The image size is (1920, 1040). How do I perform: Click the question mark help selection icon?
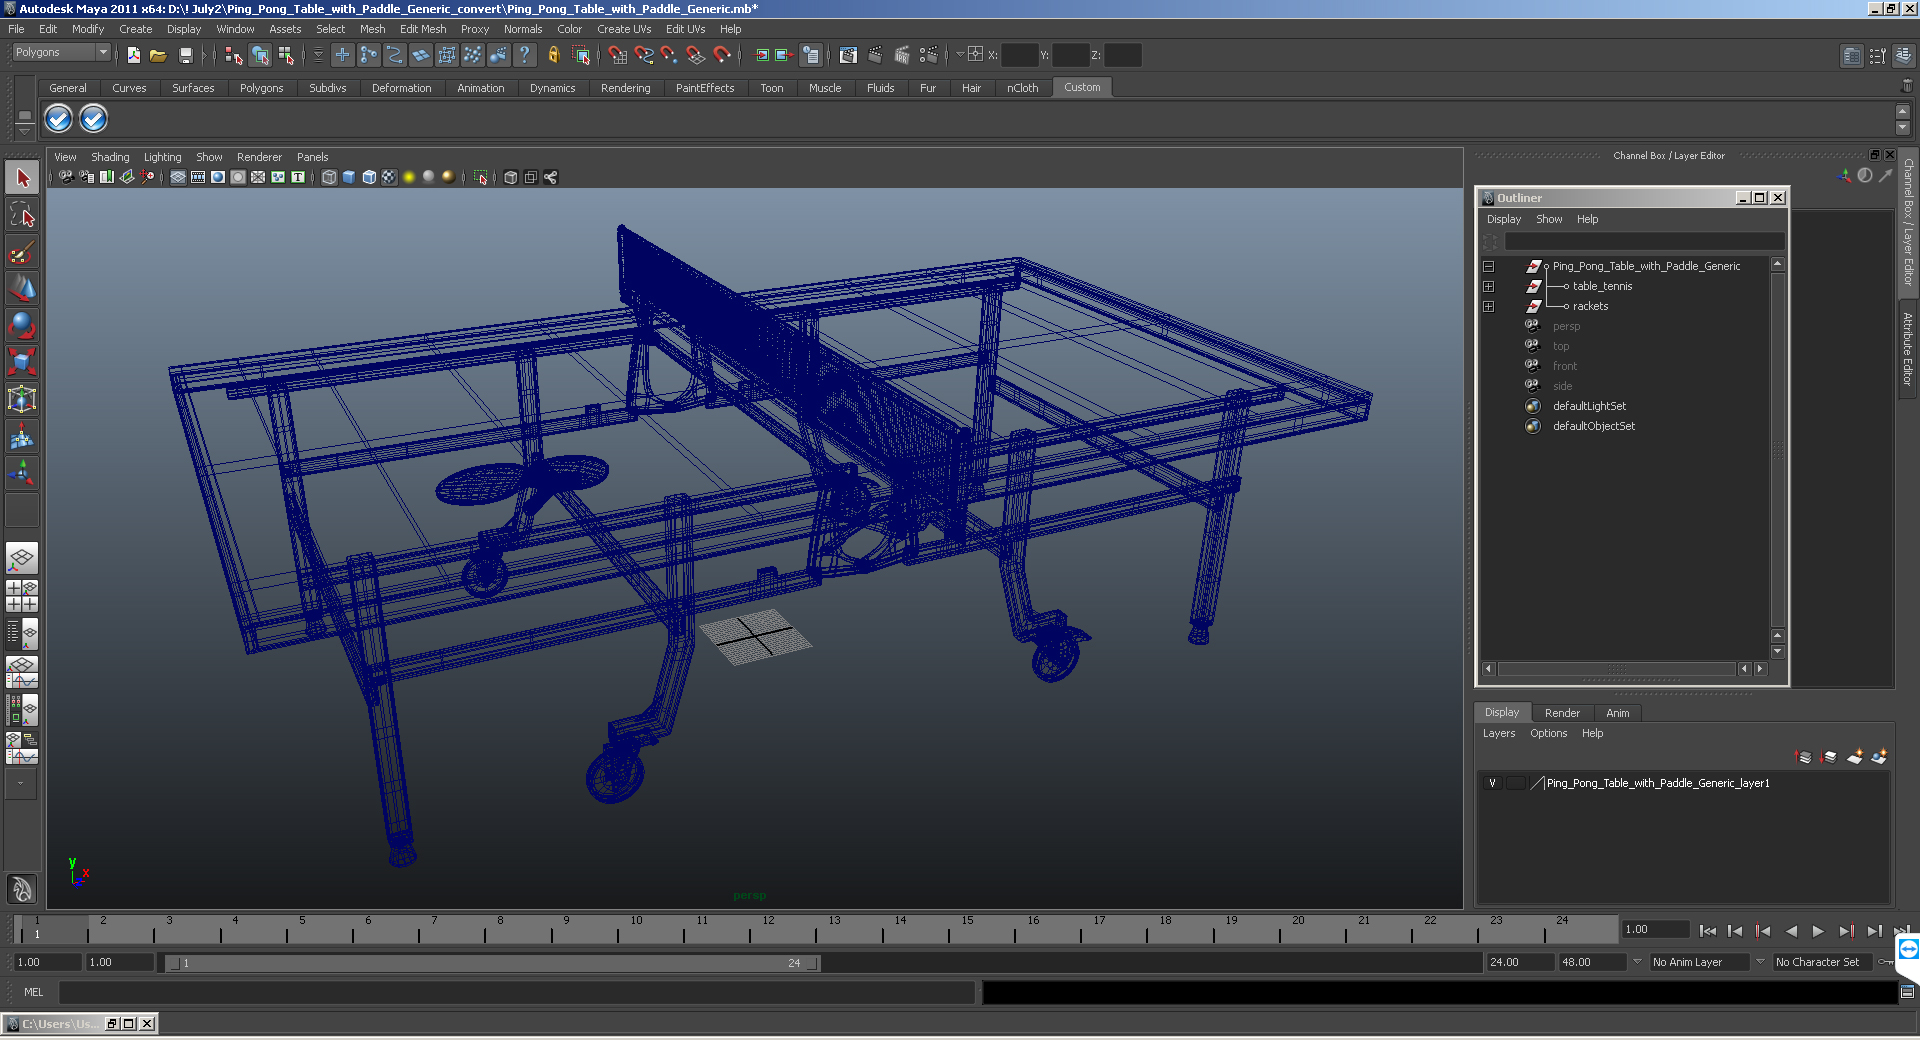(x=524, y=55)
